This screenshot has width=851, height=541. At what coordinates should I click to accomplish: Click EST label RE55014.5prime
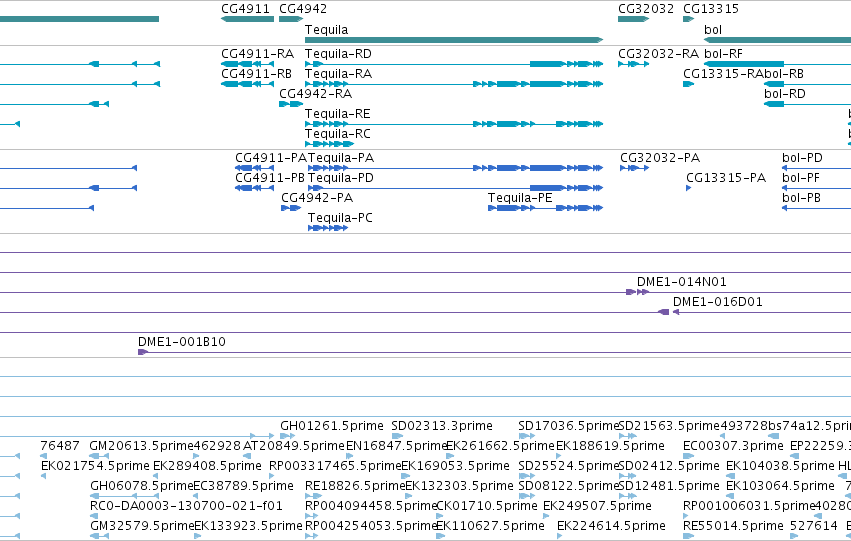pos(733,526)
